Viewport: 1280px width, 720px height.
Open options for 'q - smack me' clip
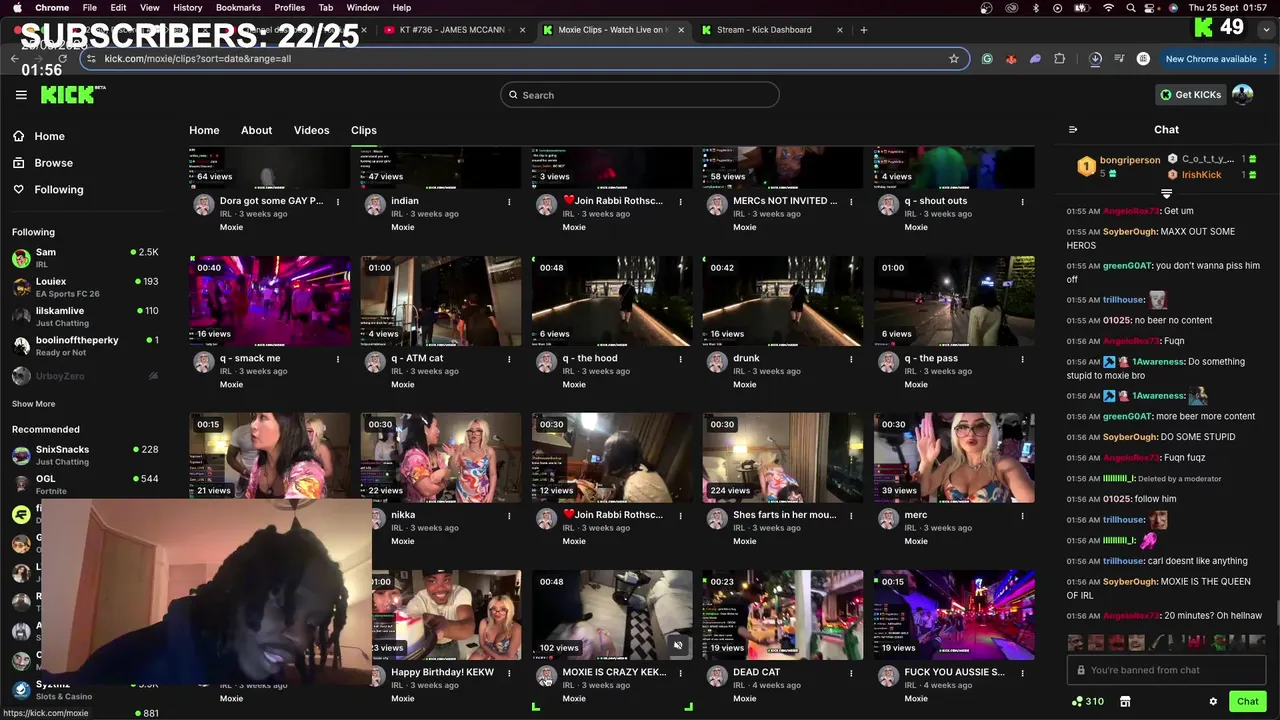pos(338,359)
